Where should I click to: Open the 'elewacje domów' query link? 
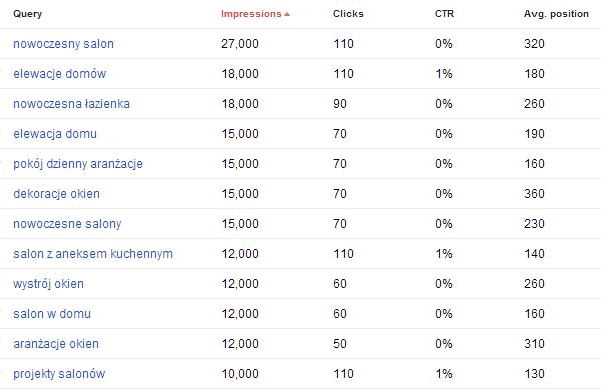59,74
